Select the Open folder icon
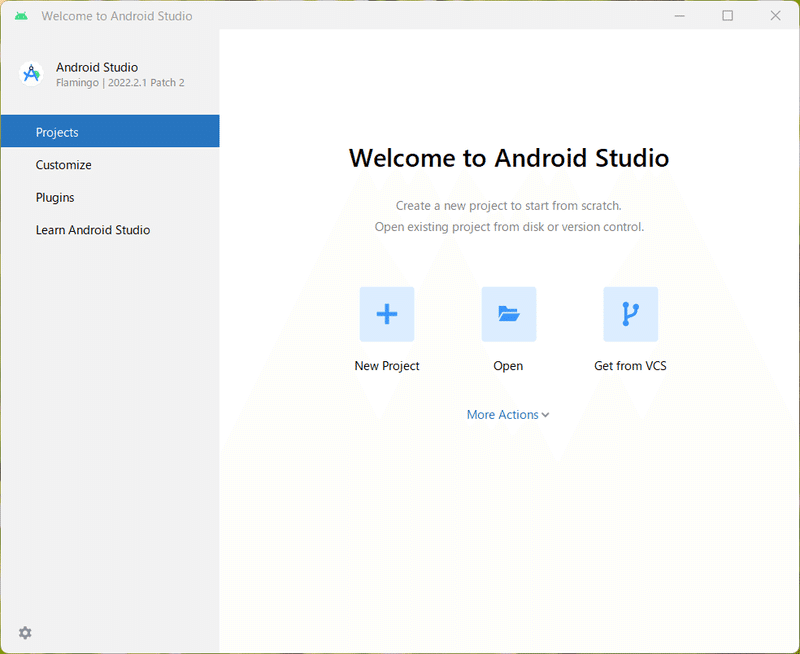 pyautogui.click(x=508, y=313)
